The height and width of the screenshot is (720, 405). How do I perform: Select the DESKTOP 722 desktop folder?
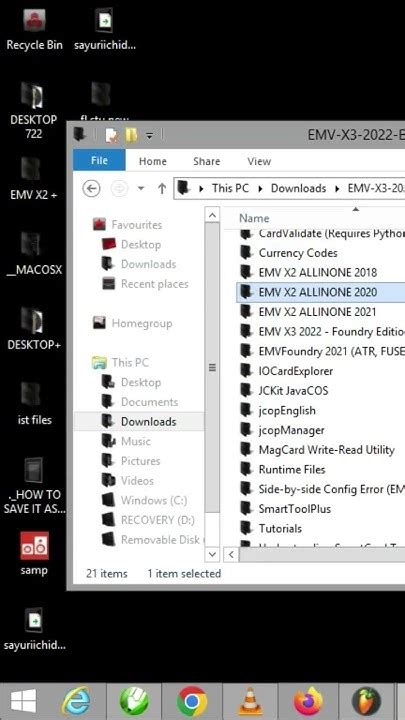pos(33,110)
